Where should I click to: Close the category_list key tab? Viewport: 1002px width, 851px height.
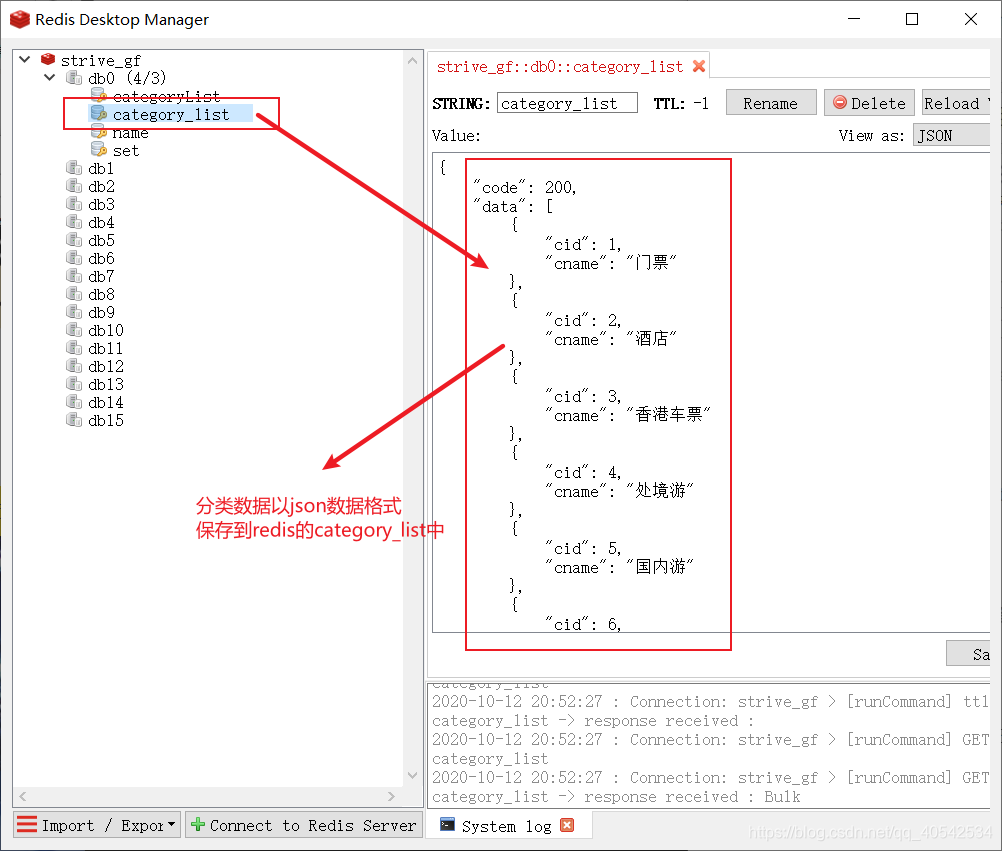[x=699, y=66]
